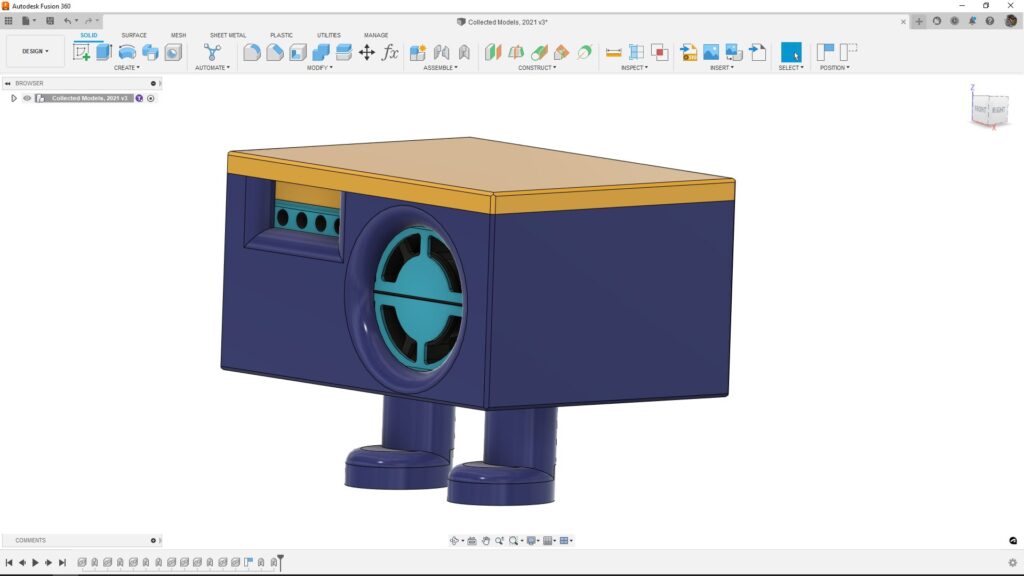The image size is (1024, 576).
Task: Switch to the Mesh tab
Action: point(178,35)
